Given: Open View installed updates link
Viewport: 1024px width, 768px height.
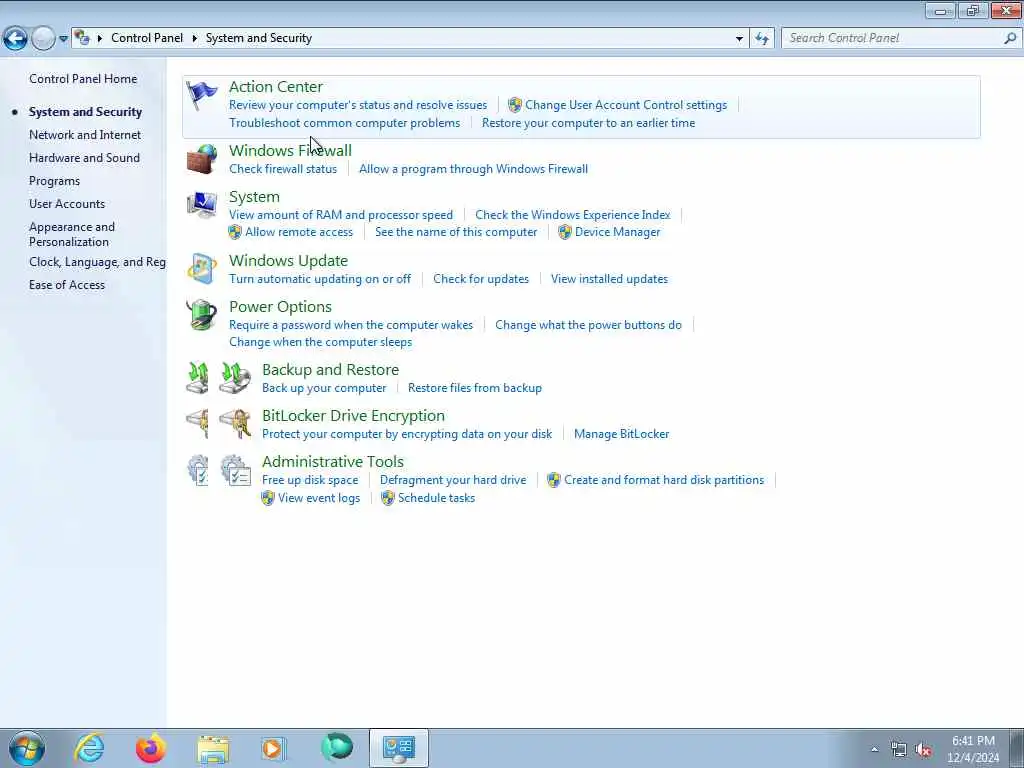Looking at the screenshot, I should [x=609, y=279].
